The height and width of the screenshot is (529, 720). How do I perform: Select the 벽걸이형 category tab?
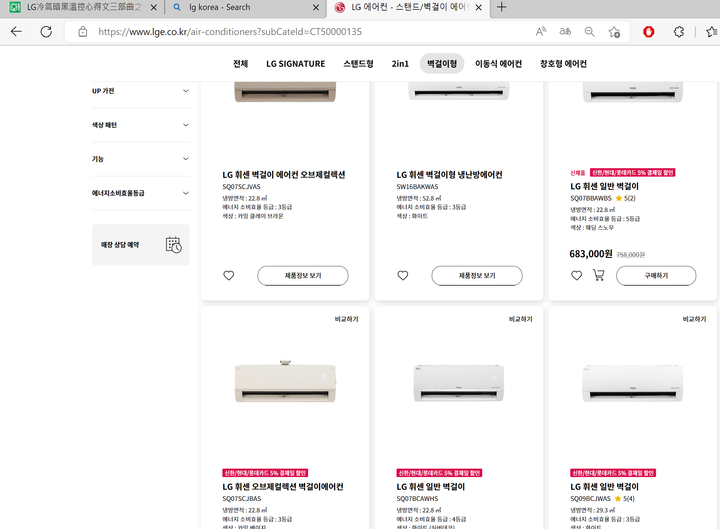pyautogui.click(x=442, y=64)
